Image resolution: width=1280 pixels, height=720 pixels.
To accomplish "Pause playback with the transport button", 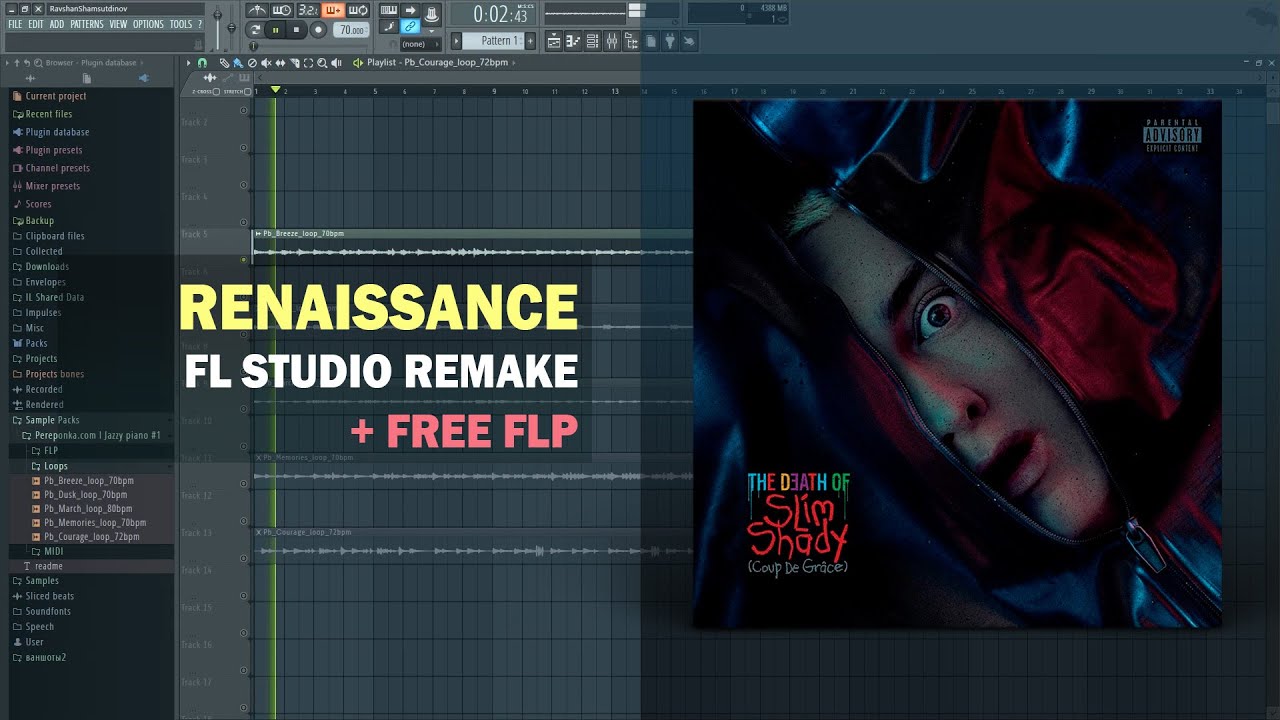I will point(276,30).
